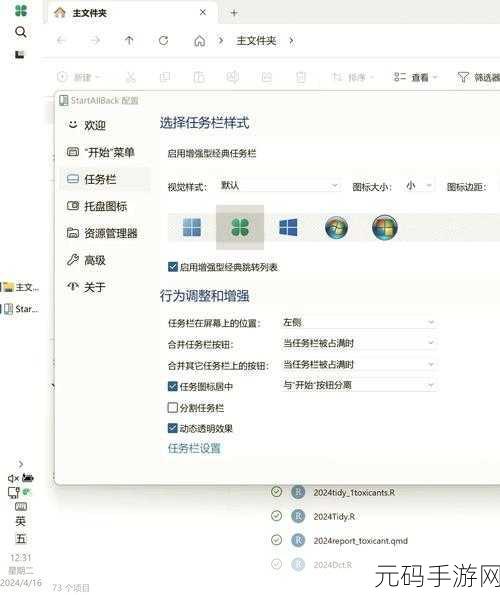Open the "开始"菜单 section

pyautogui.click(x=104, y=152)
